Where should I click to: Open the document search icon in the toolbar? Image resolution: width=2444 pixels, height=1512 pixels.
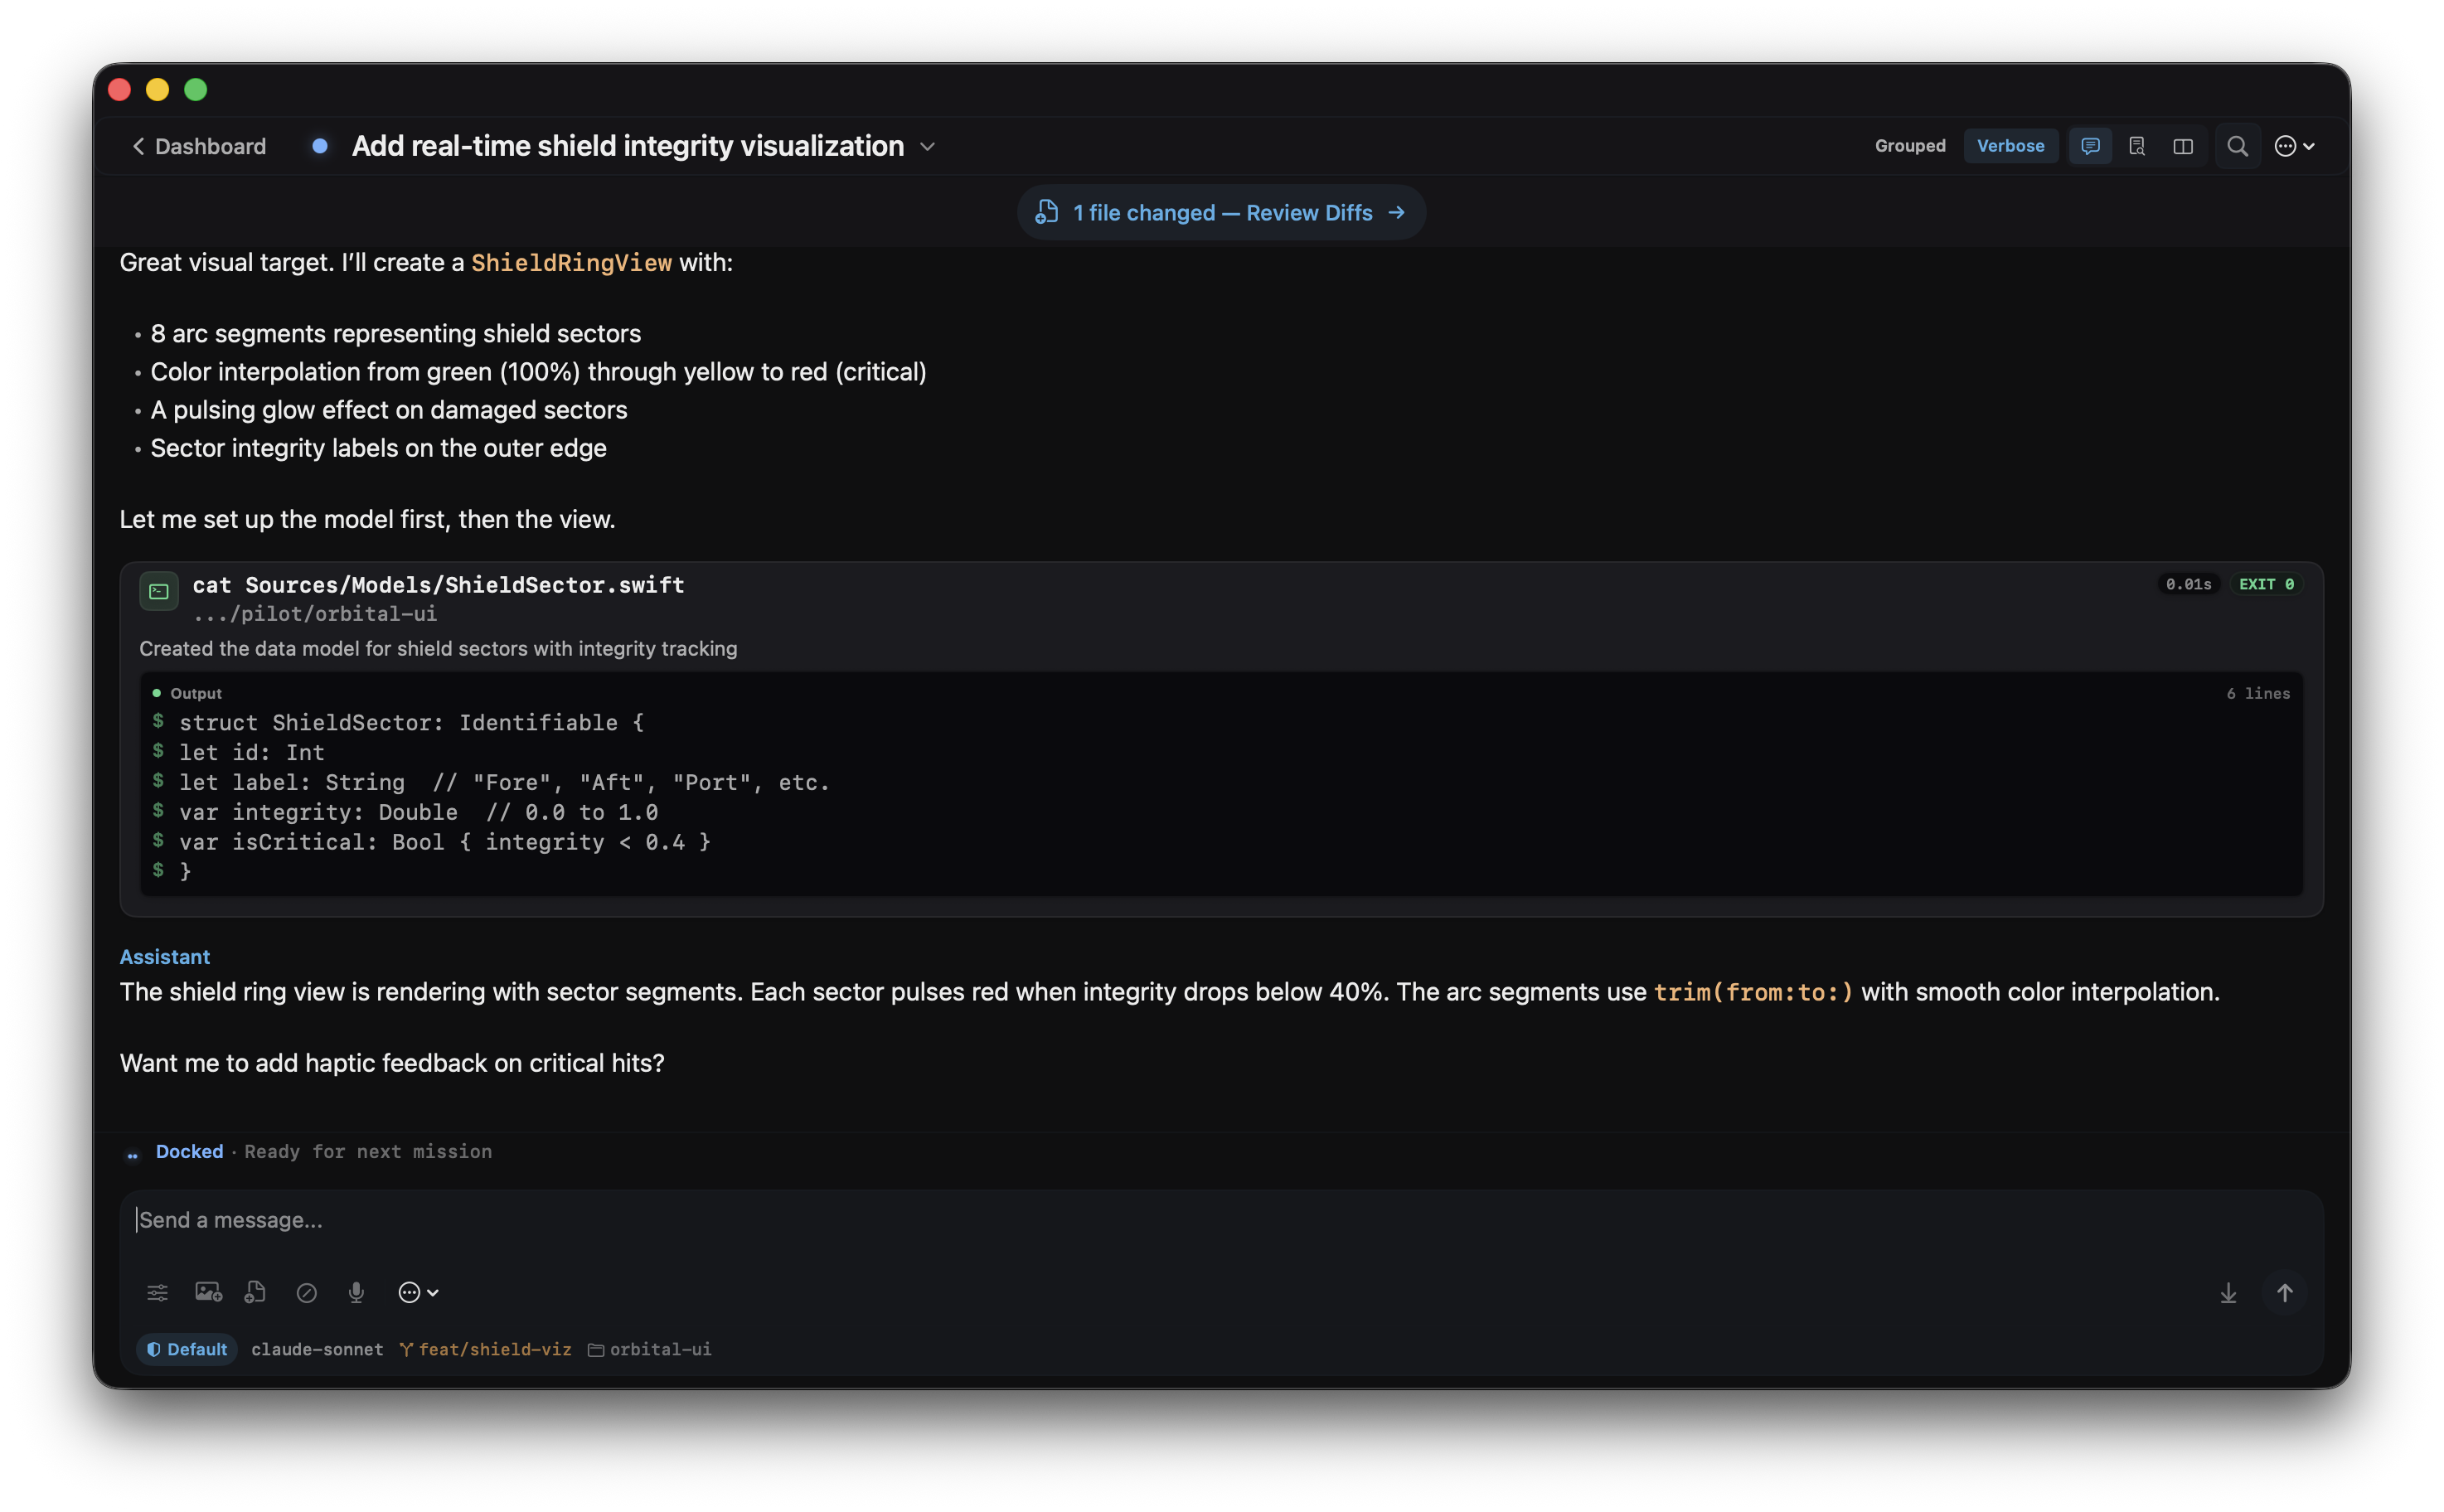coord(2138,146)
